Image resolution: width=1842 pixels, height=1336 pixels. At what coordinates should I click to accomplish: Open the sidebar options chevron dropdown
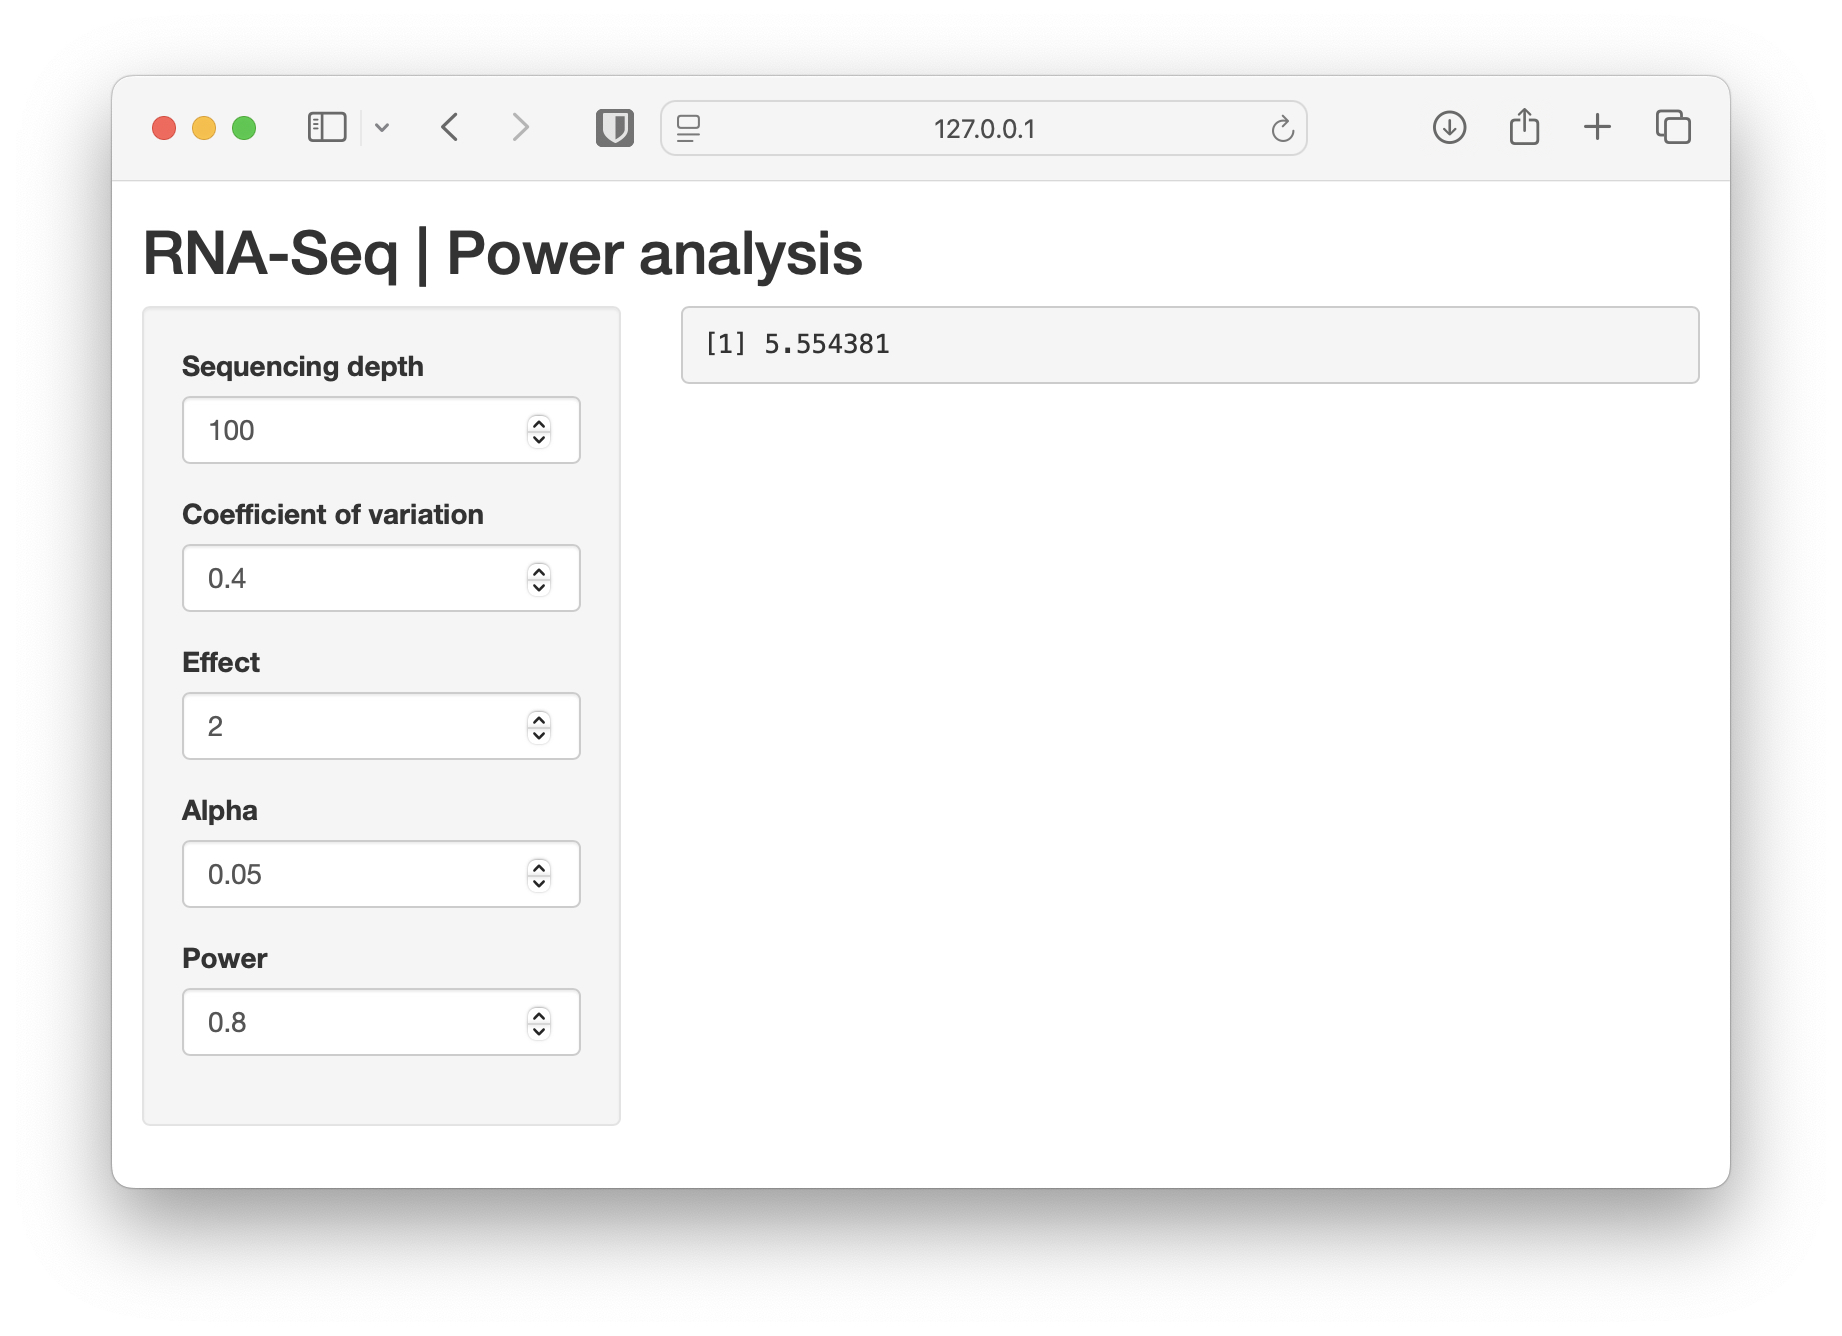[382, 128]
